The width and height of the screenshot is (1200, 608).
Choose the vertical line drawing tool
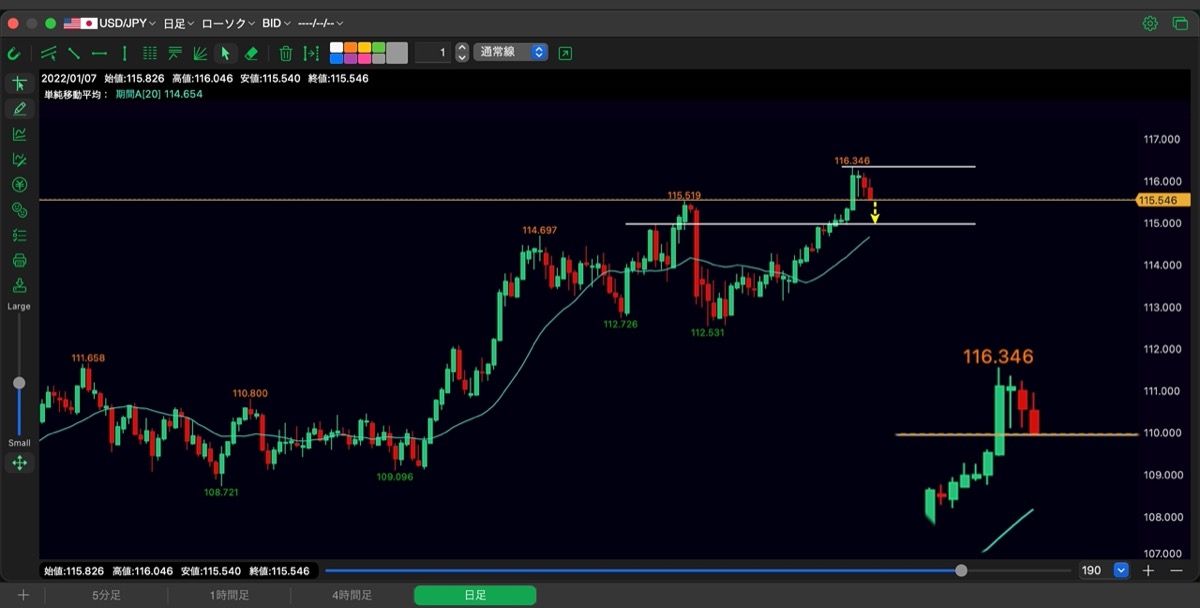(124, 53)
